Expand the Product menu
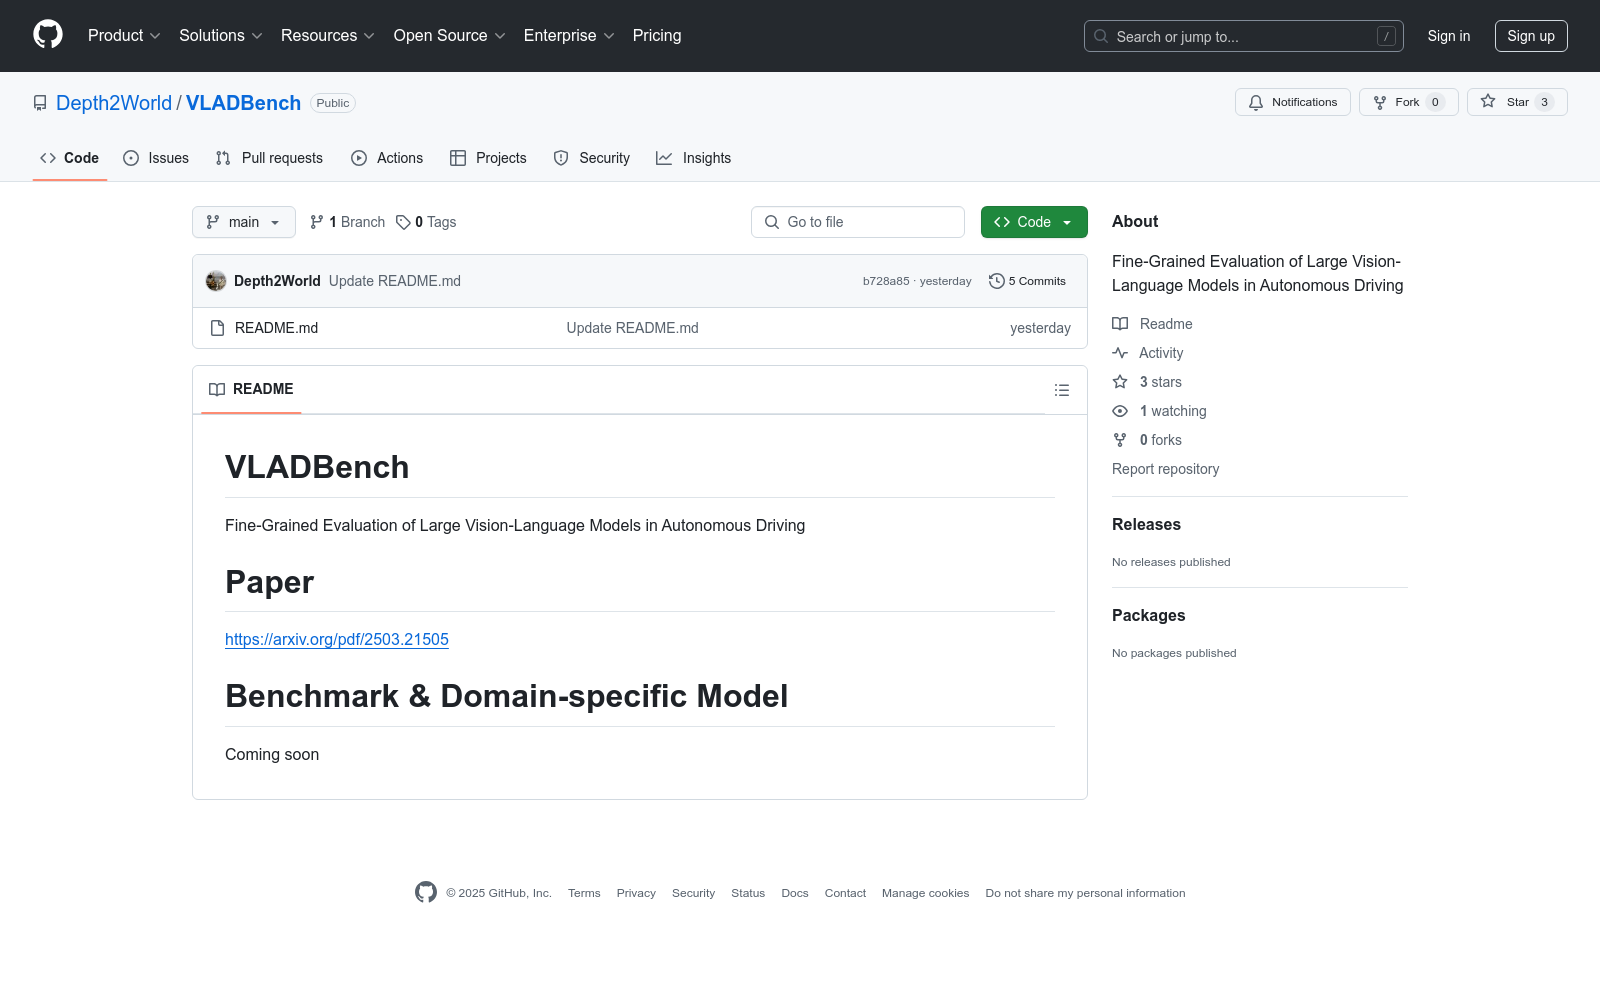The image size is (1600, 1000). [124, 36]
